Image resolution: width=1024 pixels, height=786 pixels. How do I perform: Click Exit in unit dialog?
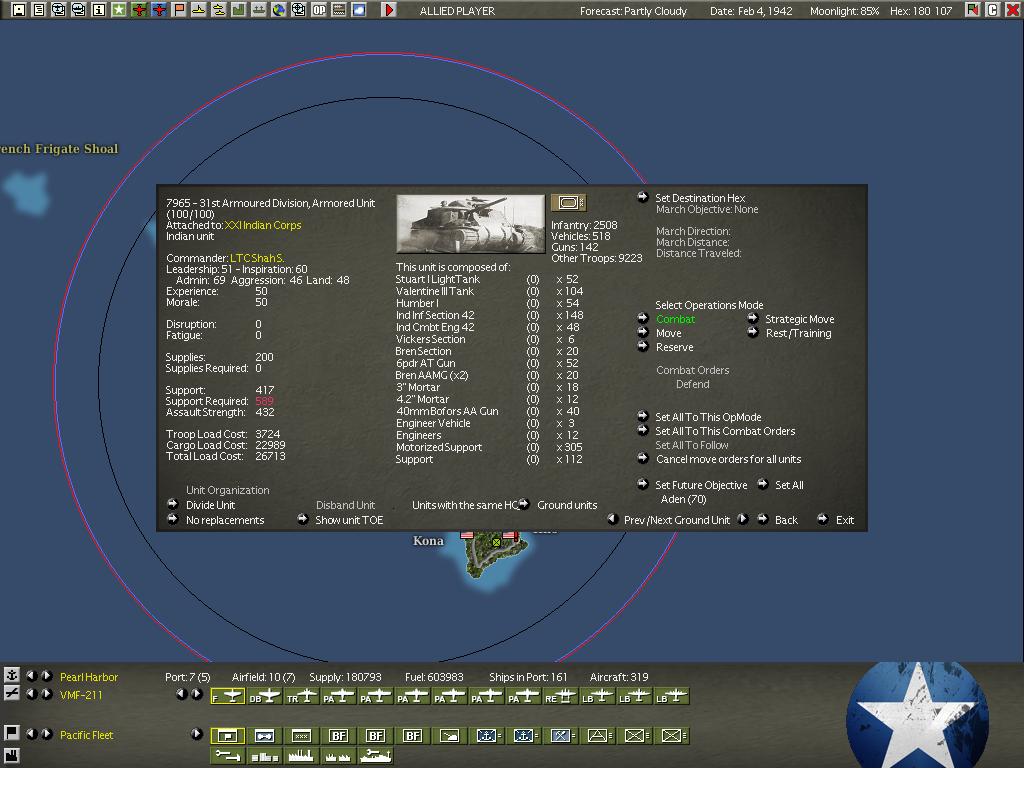click(x=844, y=520)
